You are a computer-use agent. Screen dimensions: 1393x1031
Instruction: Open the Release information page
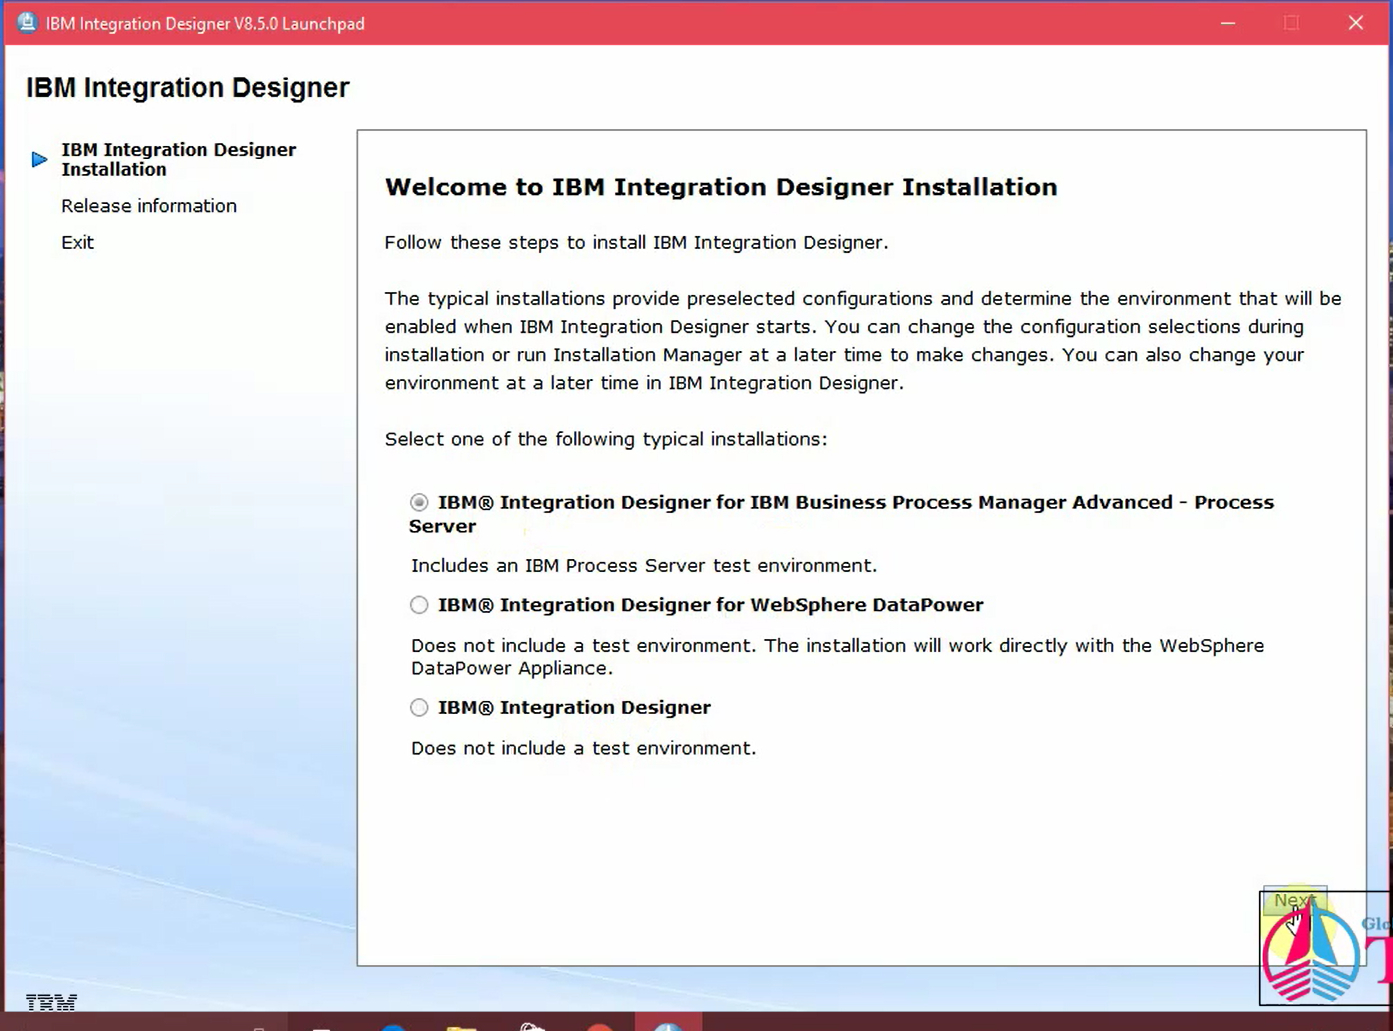pyautogui.click(x=148, y=205)
